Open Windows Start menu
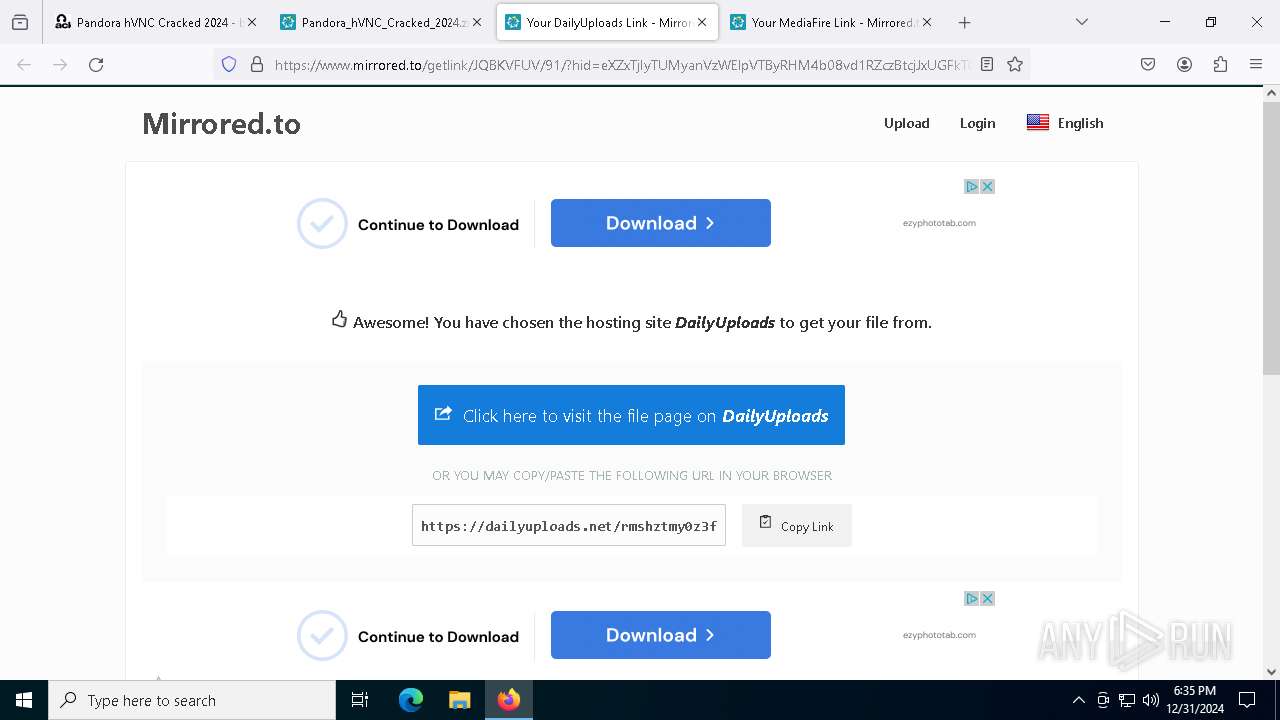This screenshot has width=1280, height=720. pos(24,700)
